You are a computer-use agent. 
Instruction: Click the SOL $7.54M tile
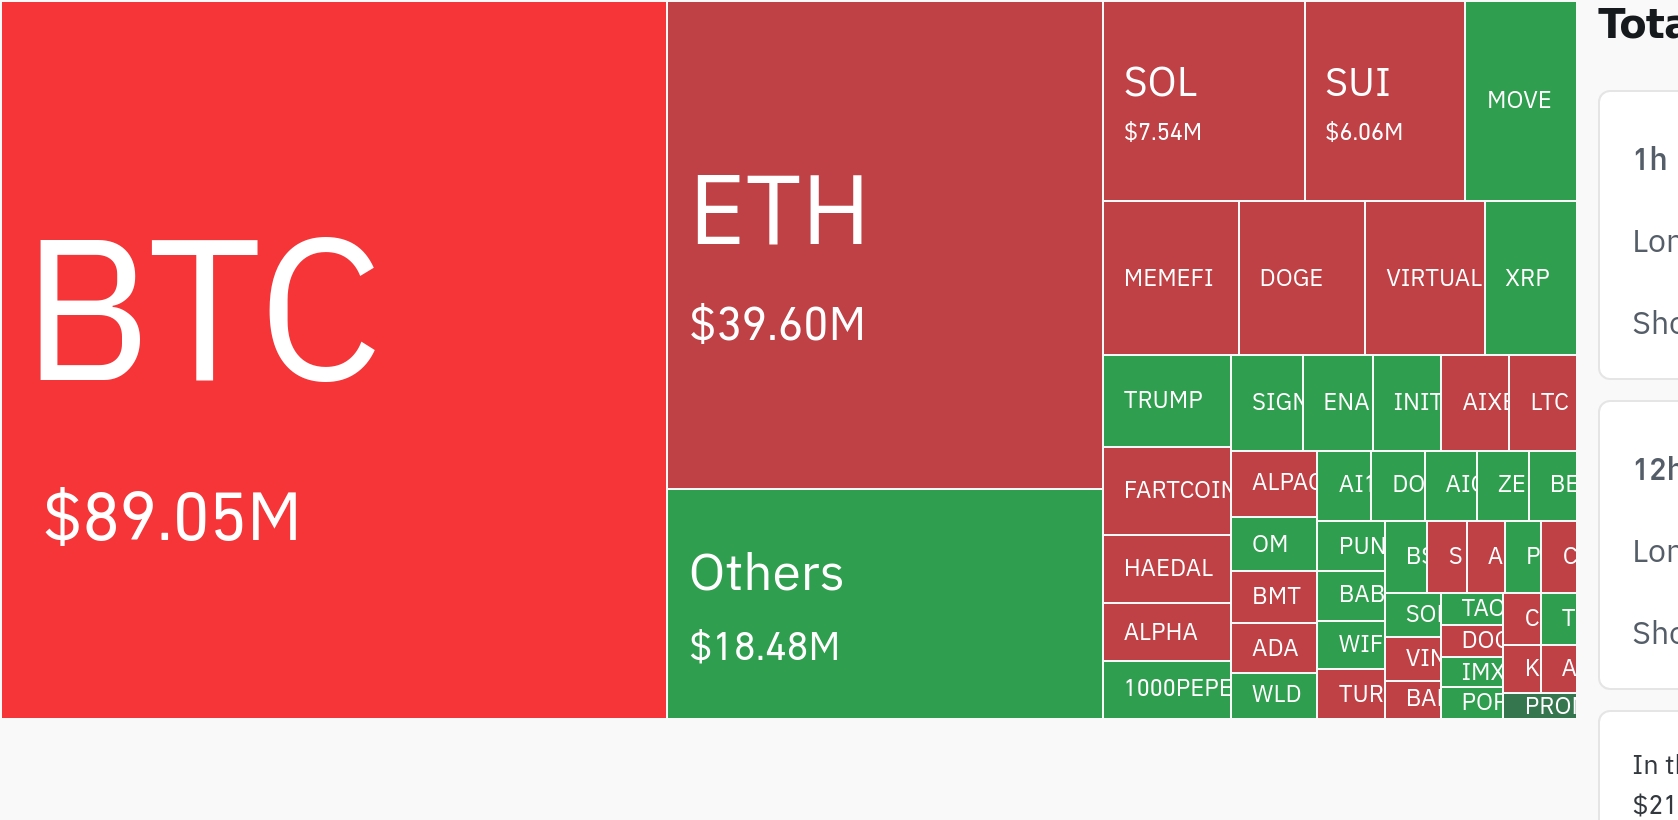click(x=1203, y=101)
